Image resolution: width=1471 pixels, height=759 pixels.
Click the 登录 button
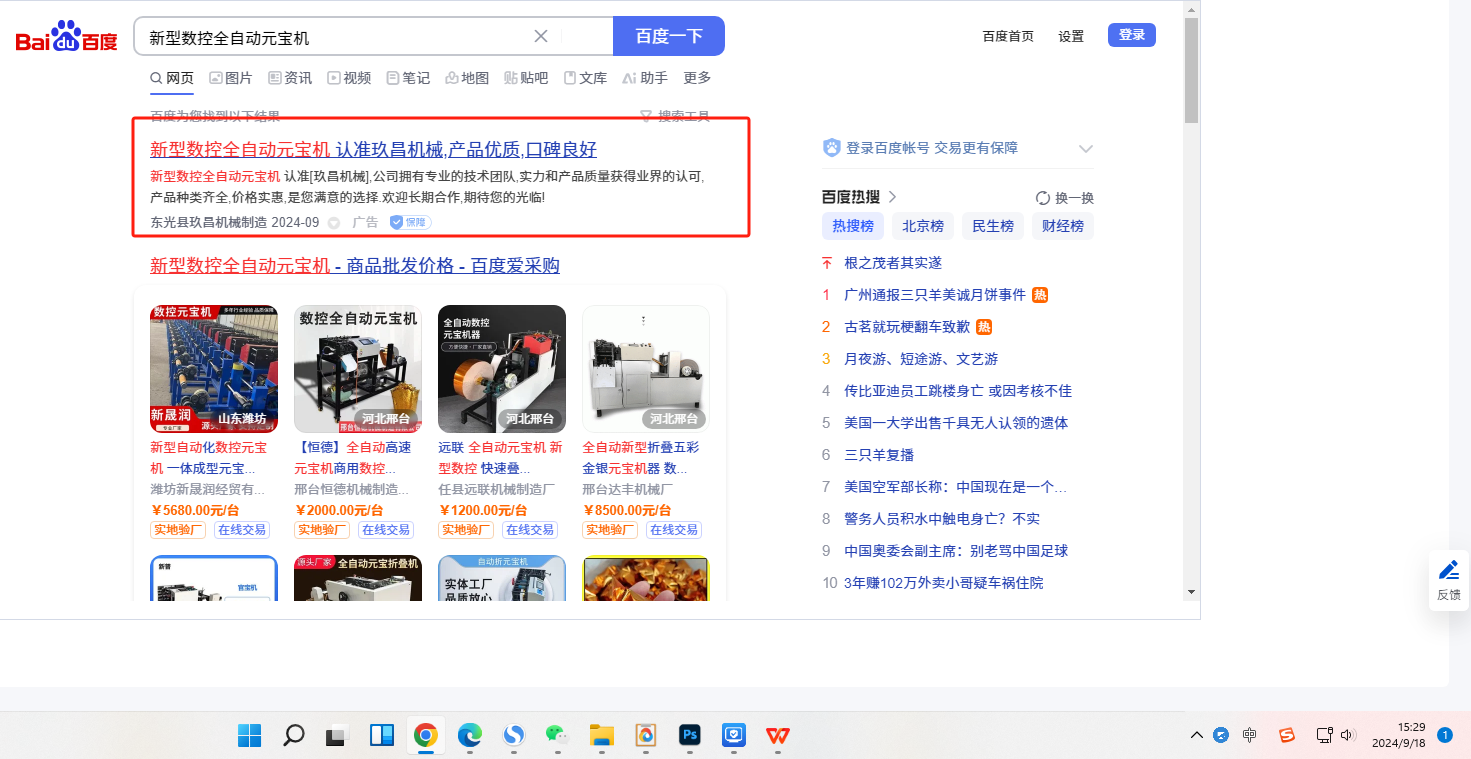coord(1132,35)
